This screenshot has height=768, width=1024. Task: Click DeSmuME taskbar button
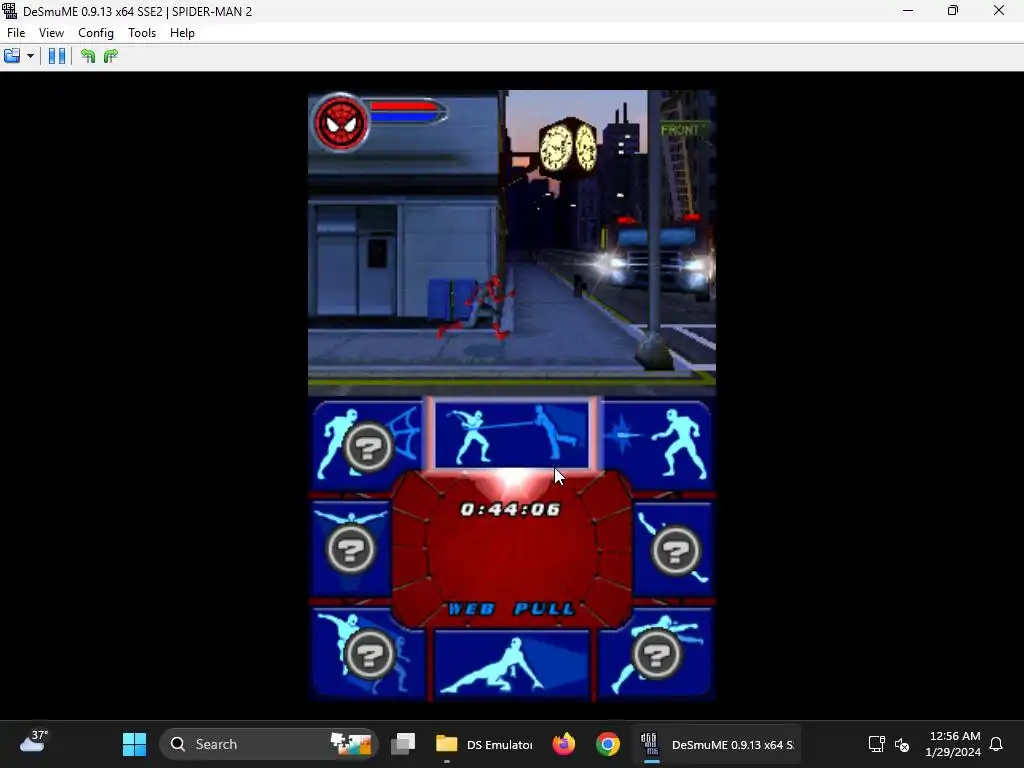pos(717,744)
